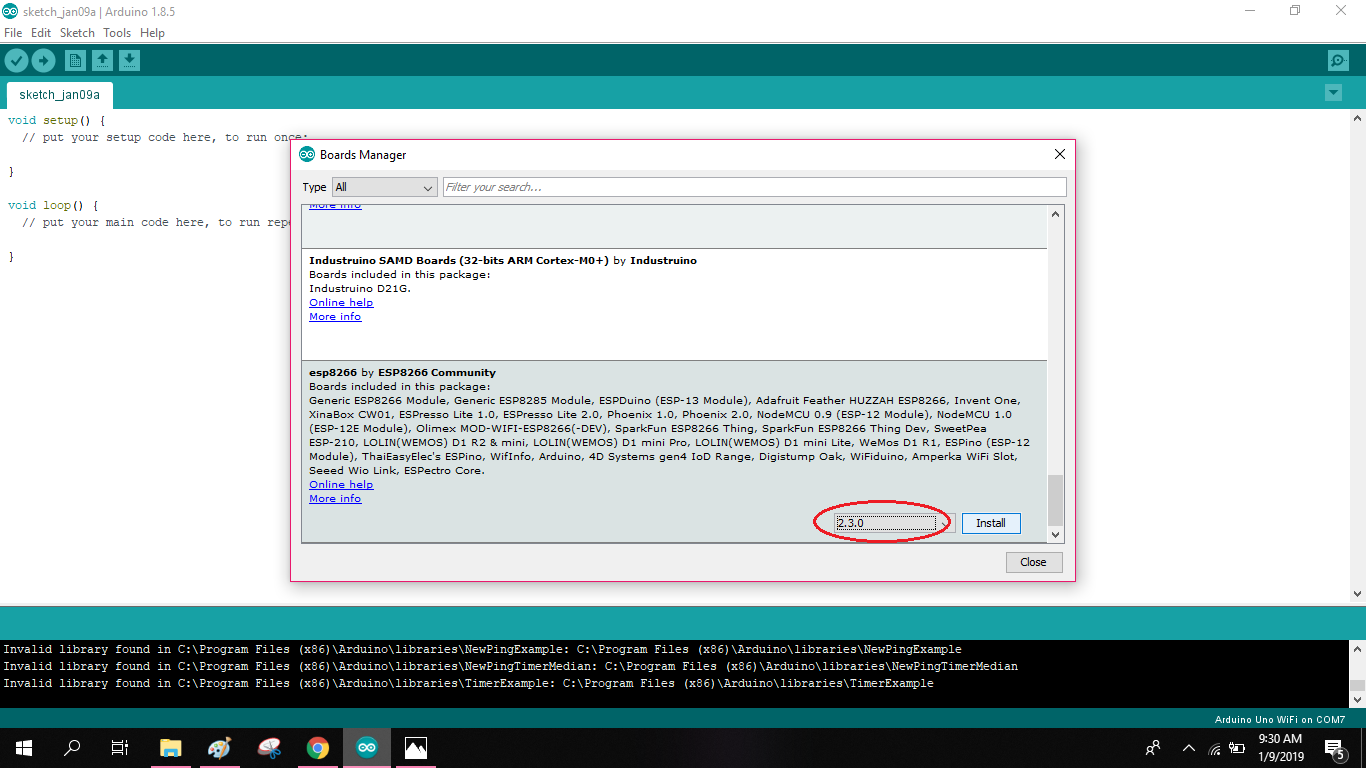Click the Arduino logo in Boards Manager title

(307, 155)
